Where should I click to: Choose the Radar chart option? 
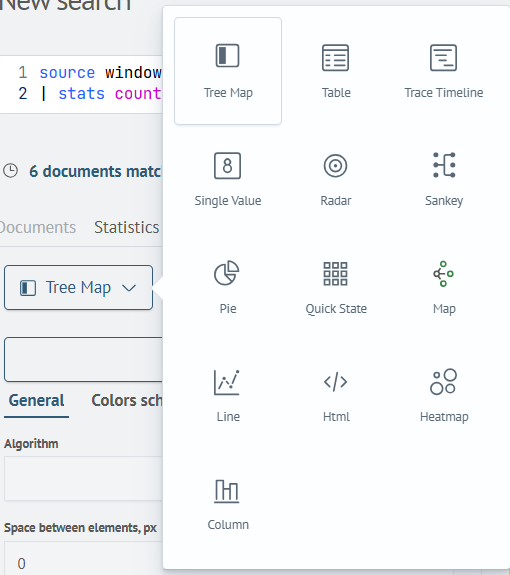tap(336, 179)
